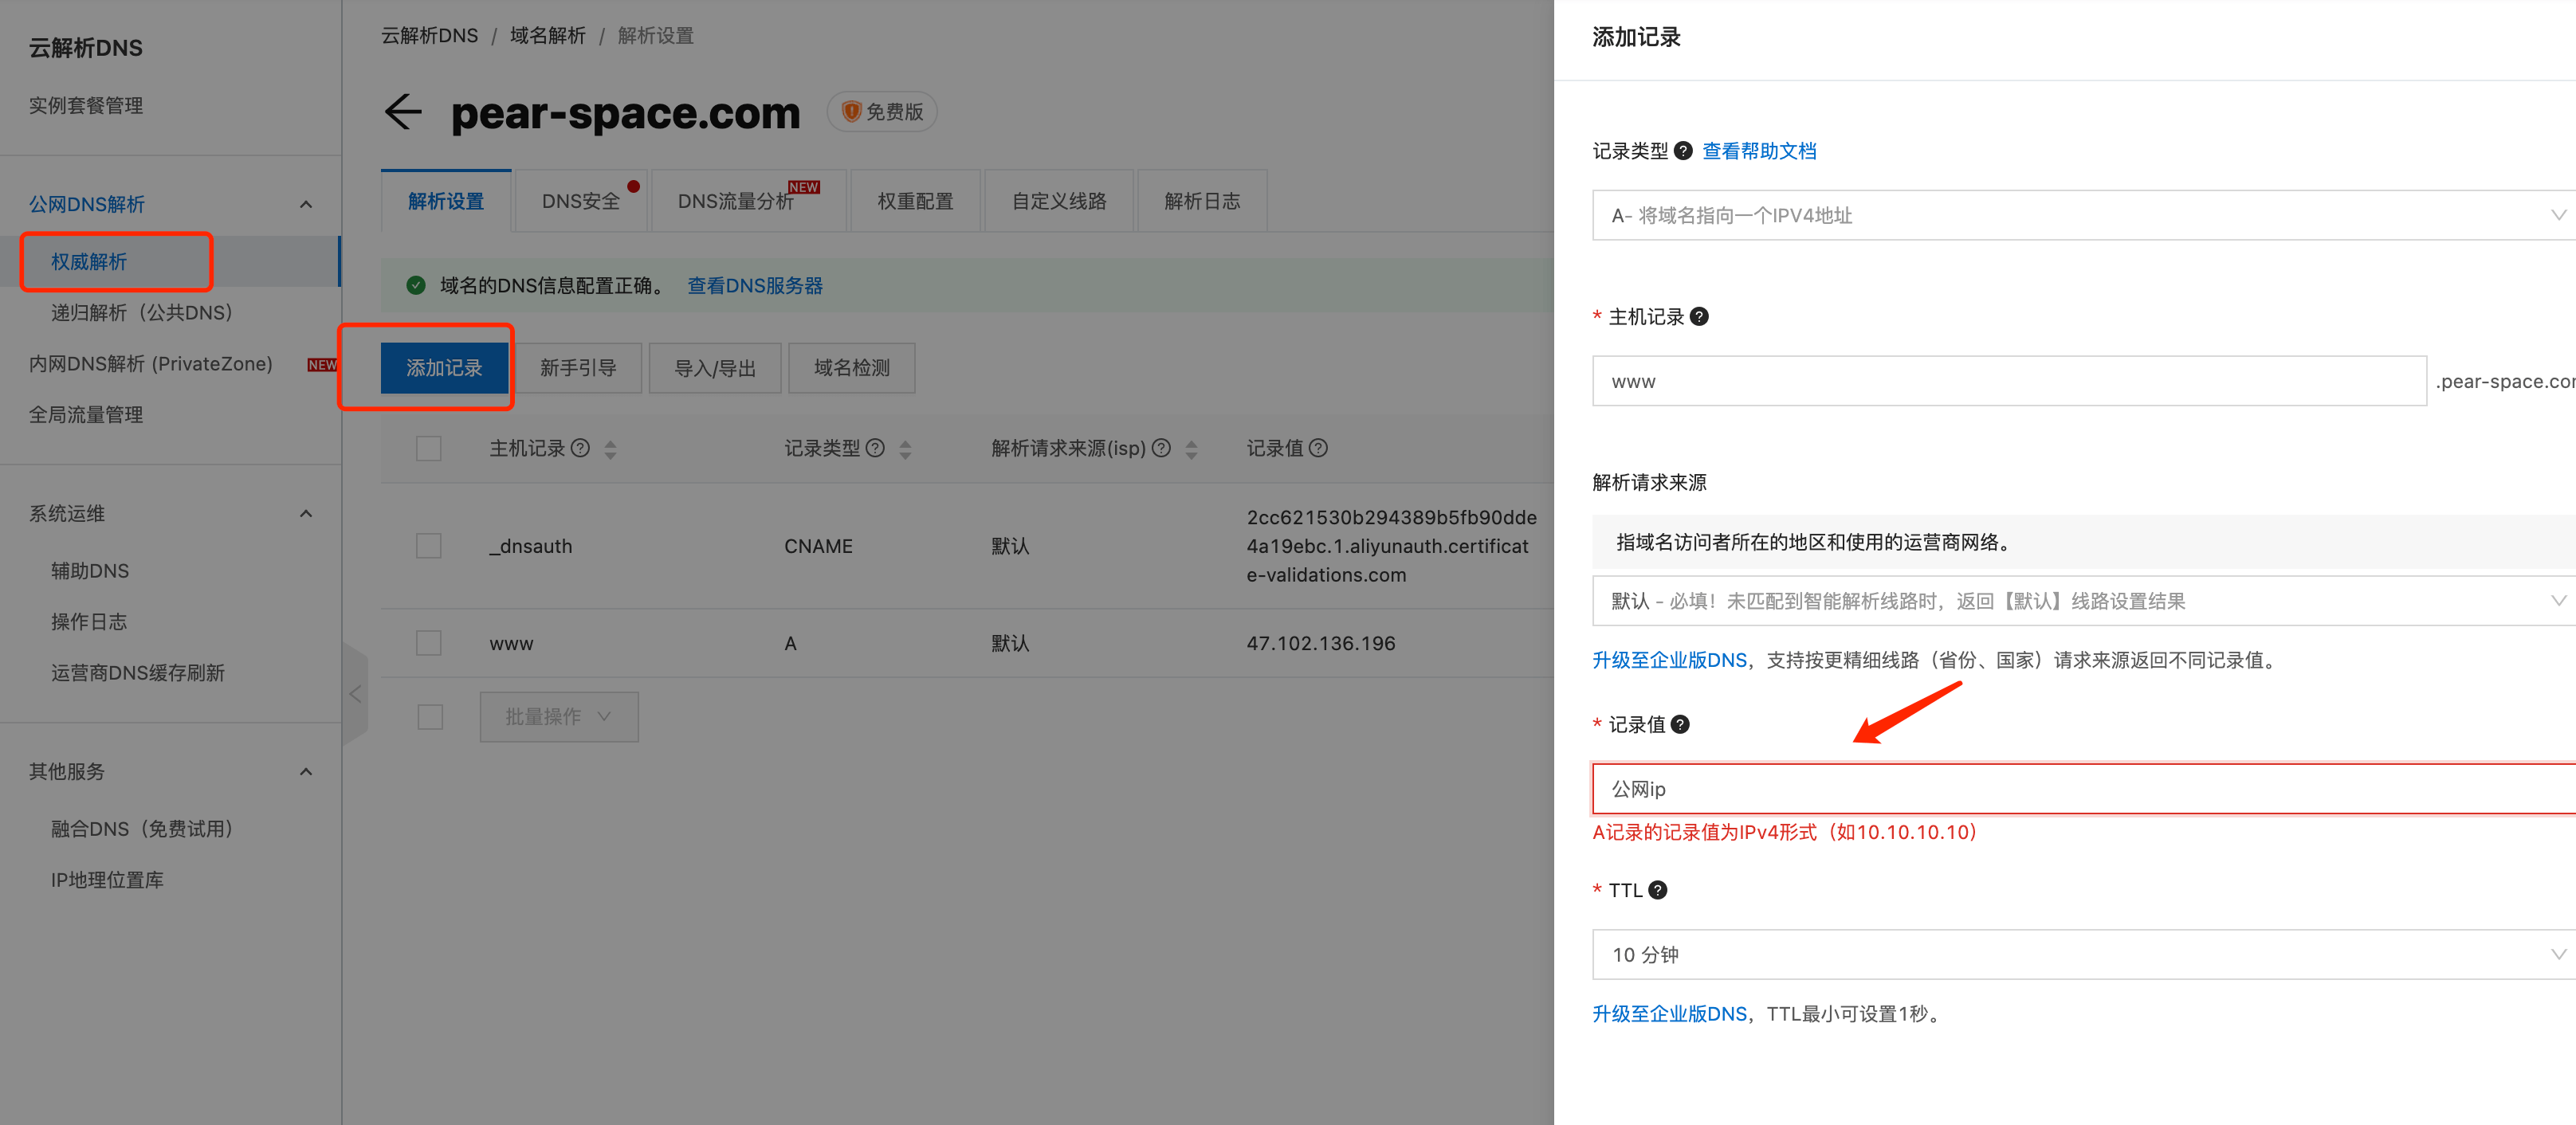Open 实例套餐管理 in the sidebar
2576x1125 pixels.
tap(85, 105)
